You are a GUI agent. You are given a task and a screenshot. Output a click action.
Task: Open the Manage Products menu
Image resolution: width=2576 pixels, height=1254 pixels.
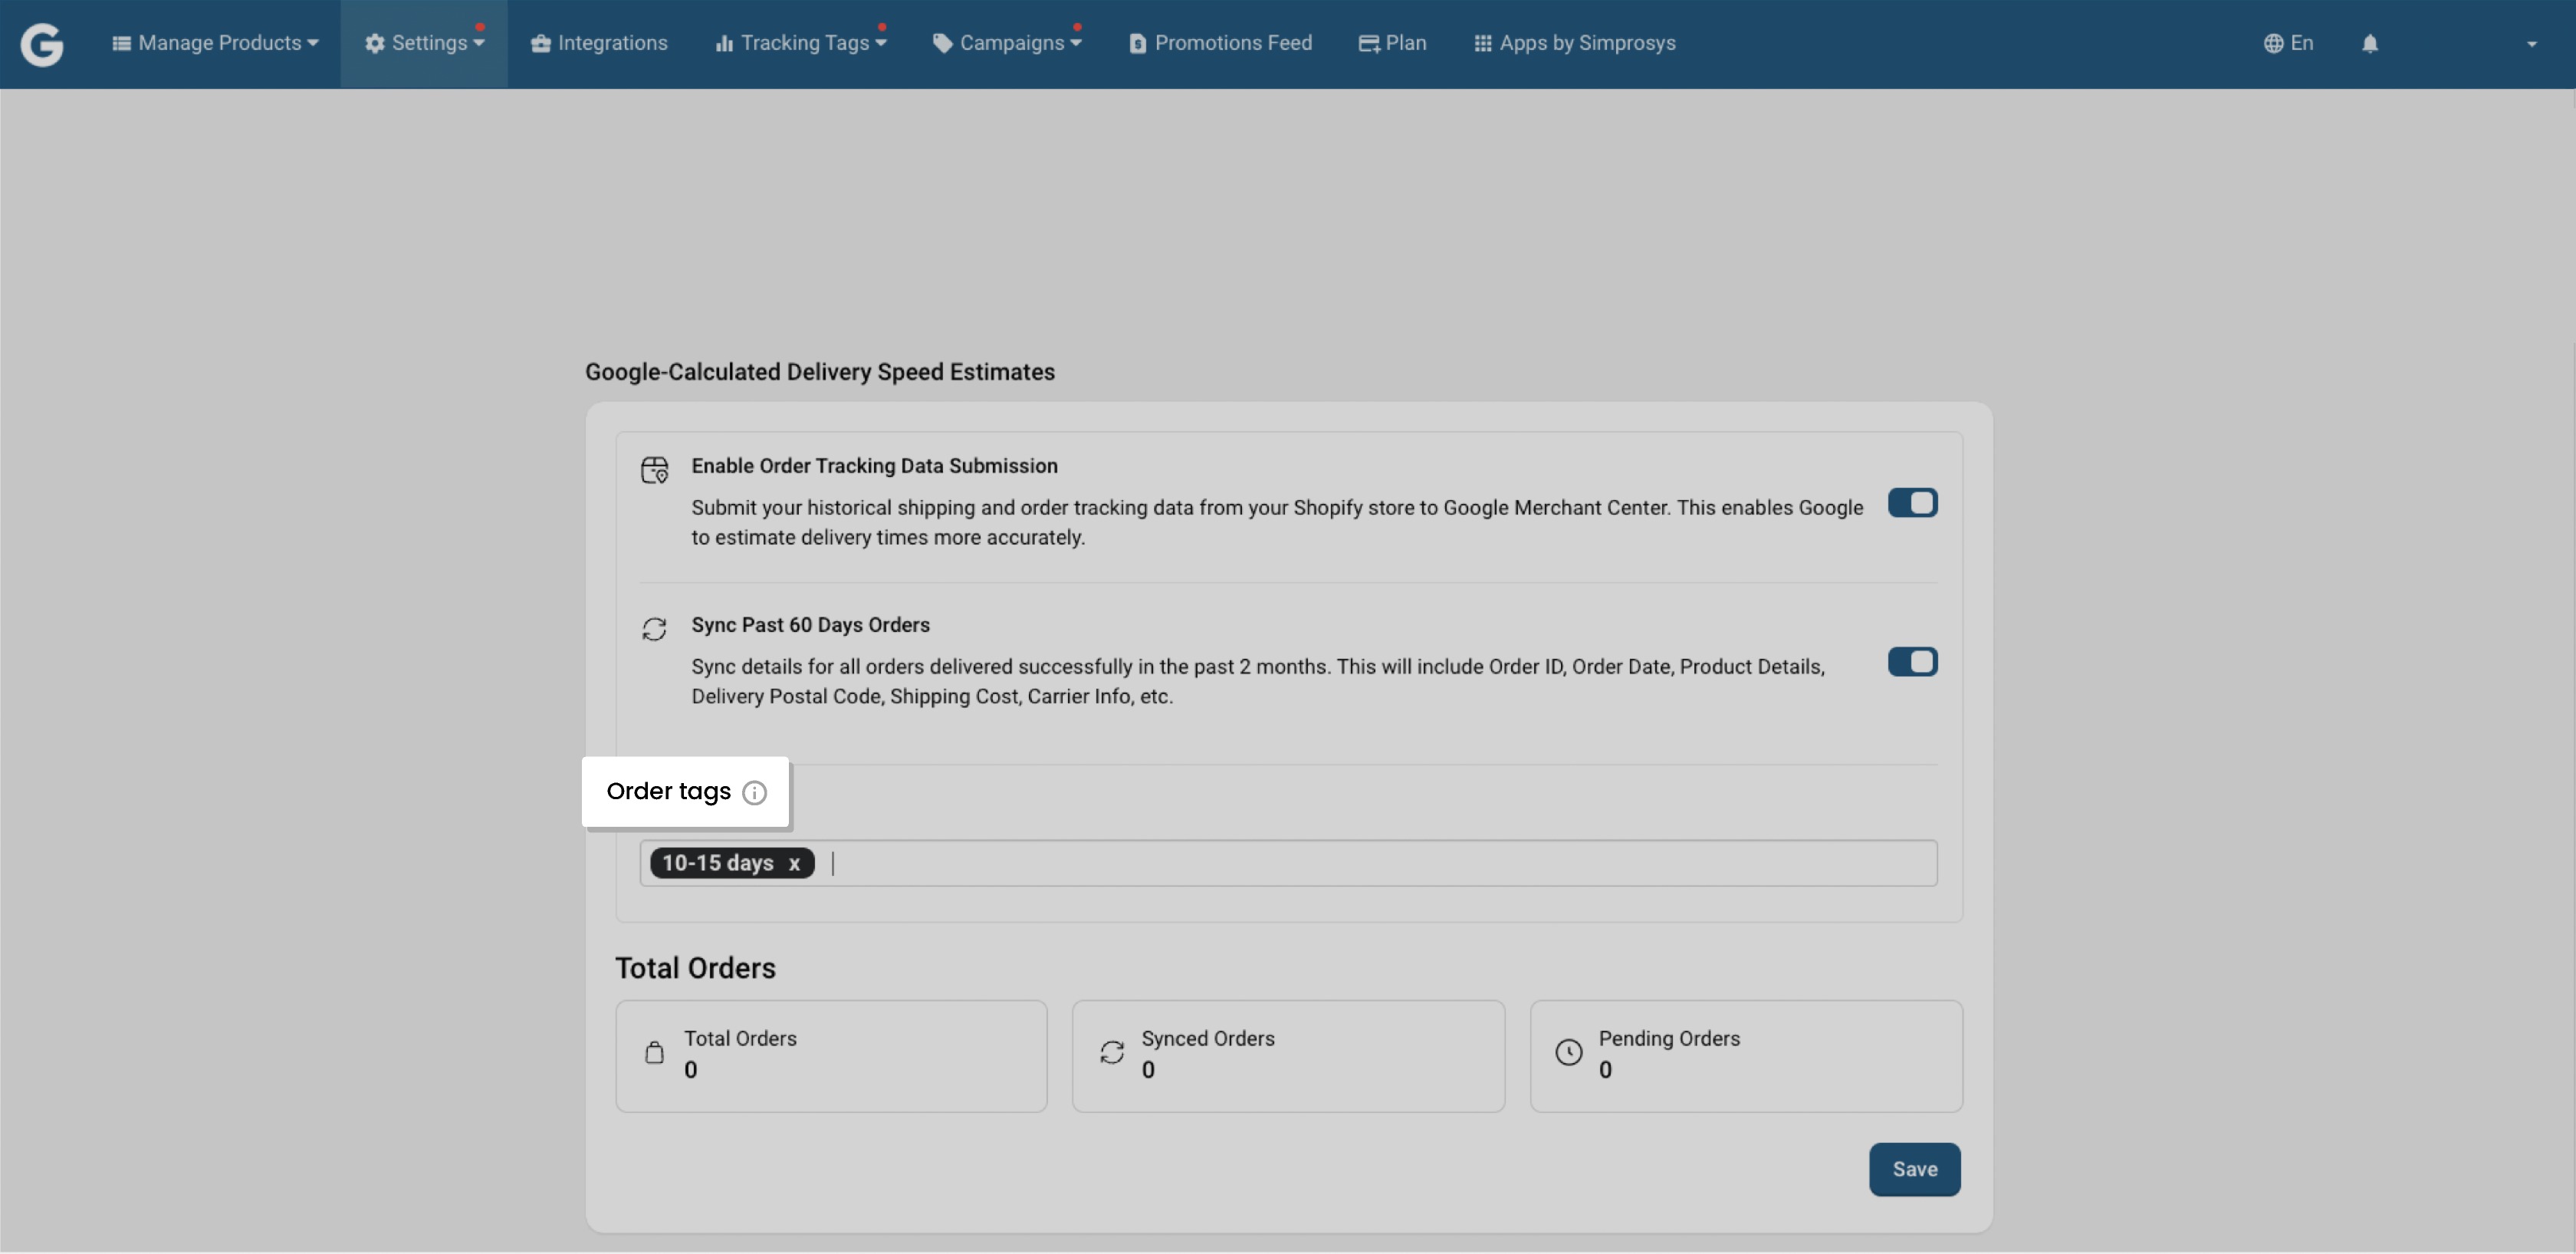tap(215, 43)
